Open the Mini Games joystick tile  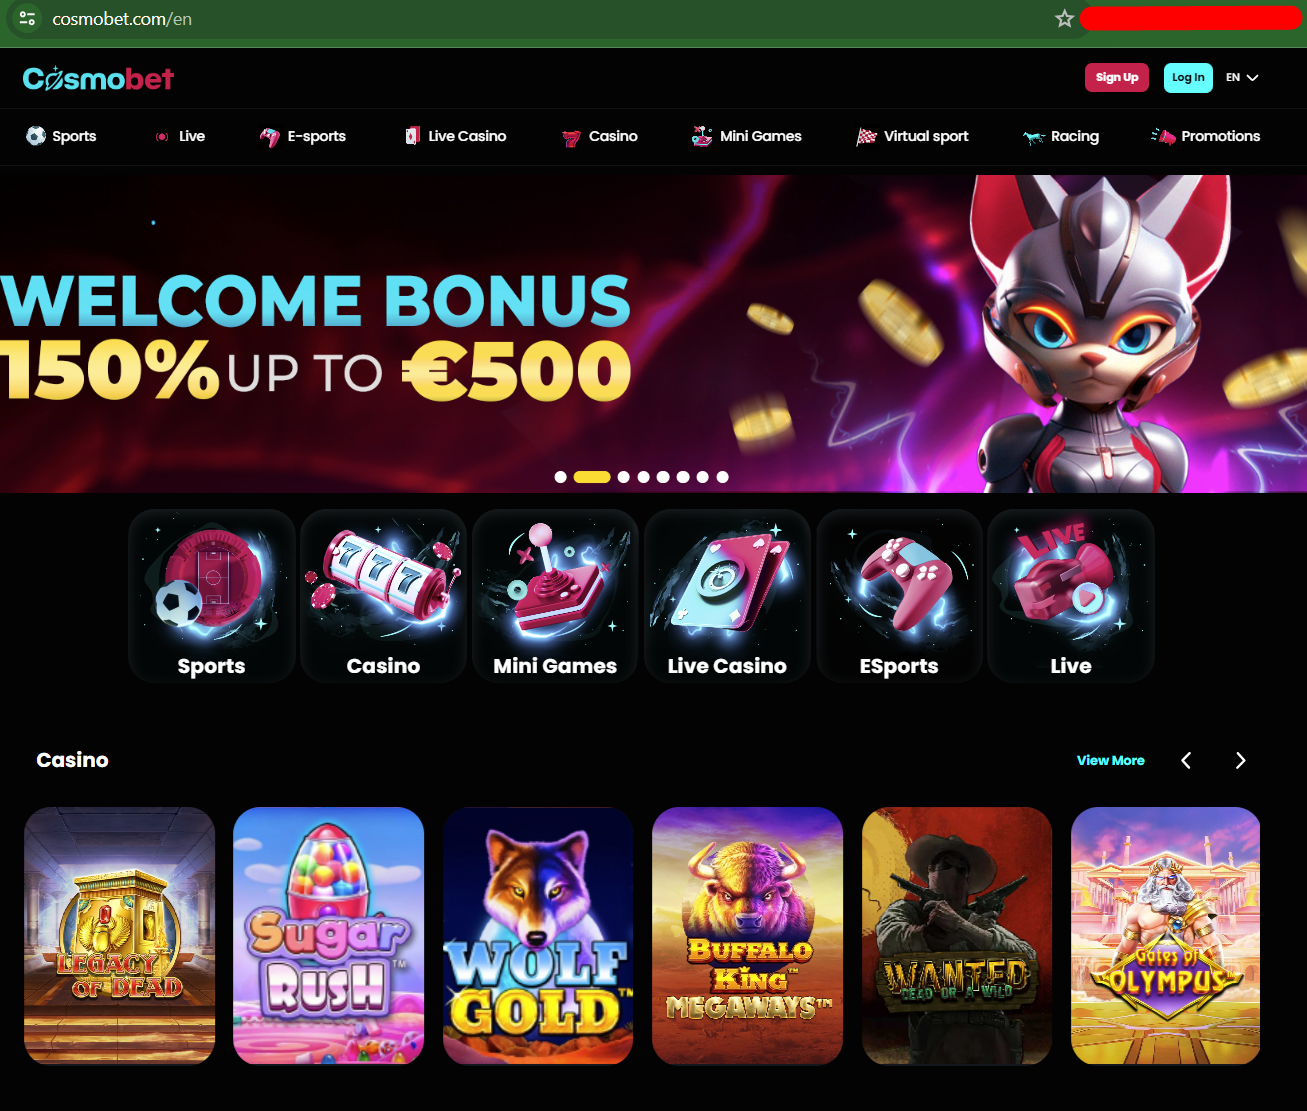pos(555,596)
